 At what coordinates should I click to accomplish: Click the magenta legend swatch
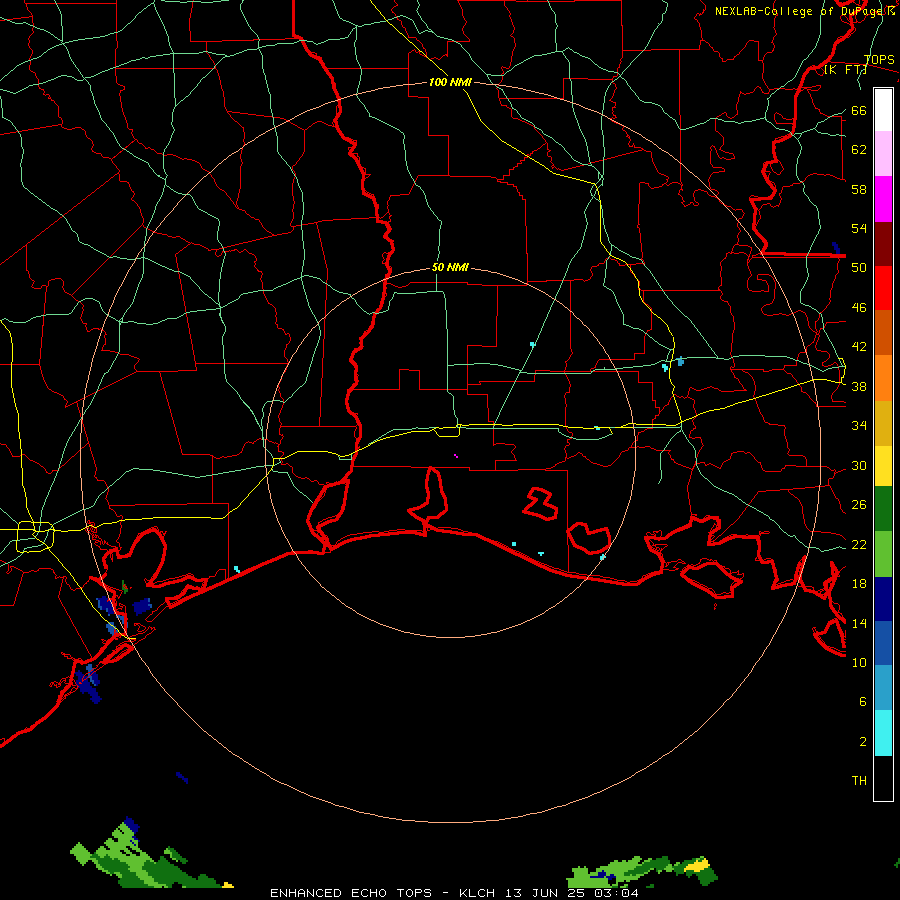[883, 199]
